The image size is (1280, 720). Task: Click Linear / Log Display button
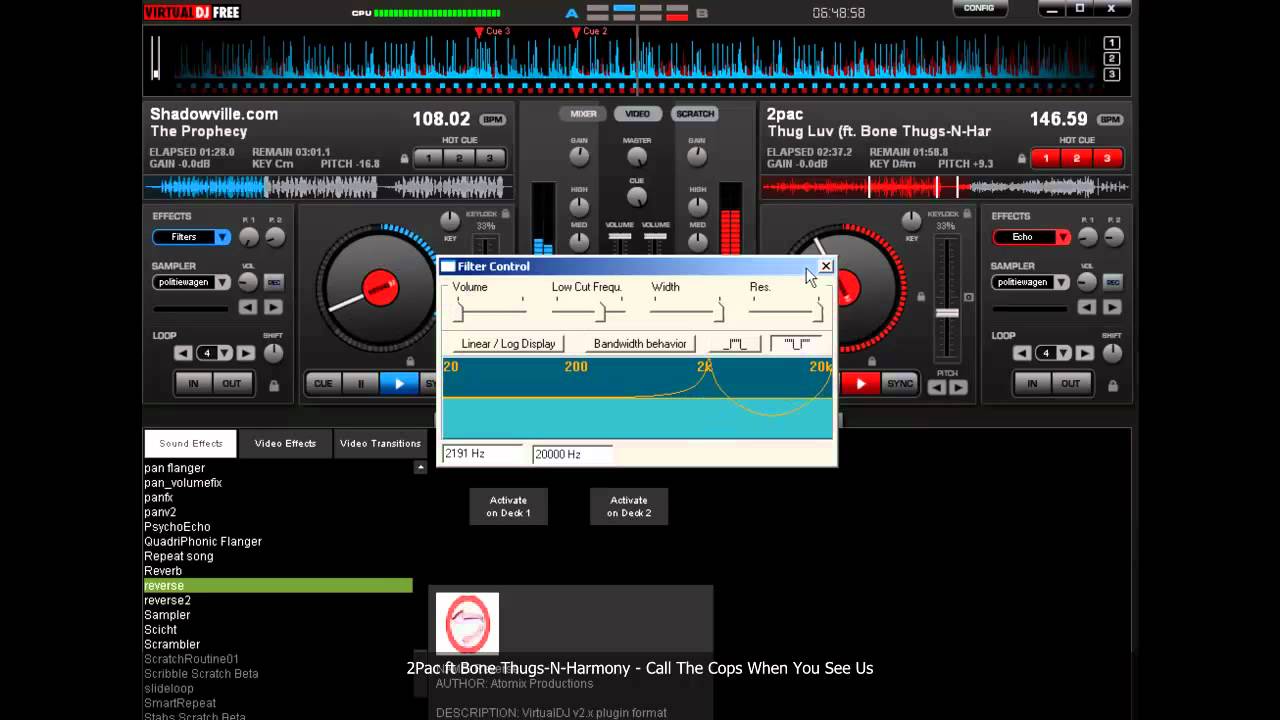(x=508, y=343)
